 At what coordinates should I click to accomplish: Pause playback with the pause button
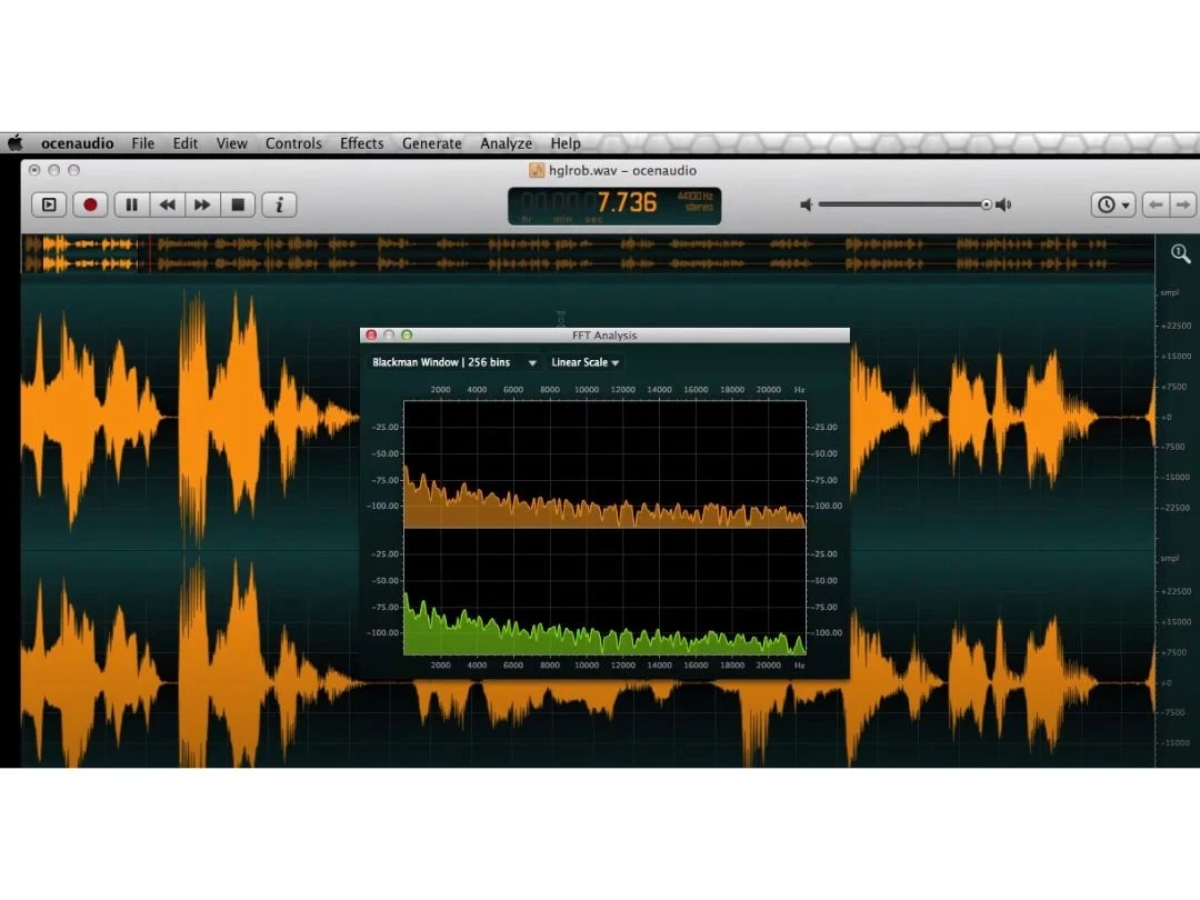click(x=131, y=205)
